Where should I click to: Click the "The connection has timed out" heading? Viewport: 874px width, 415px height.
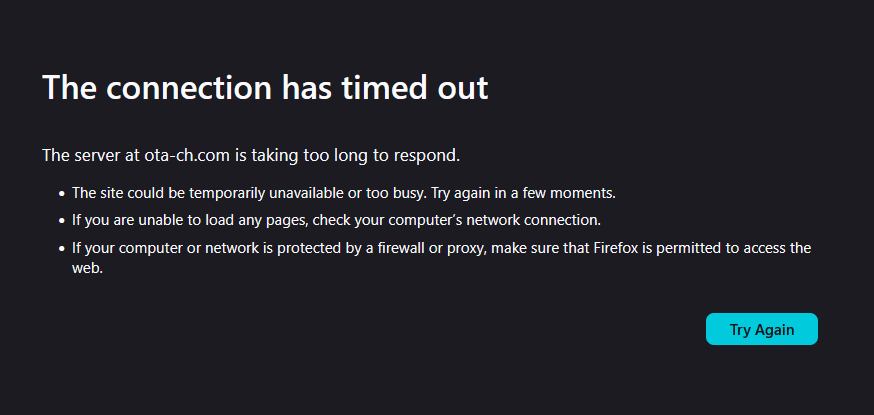(x=265, y=88)
